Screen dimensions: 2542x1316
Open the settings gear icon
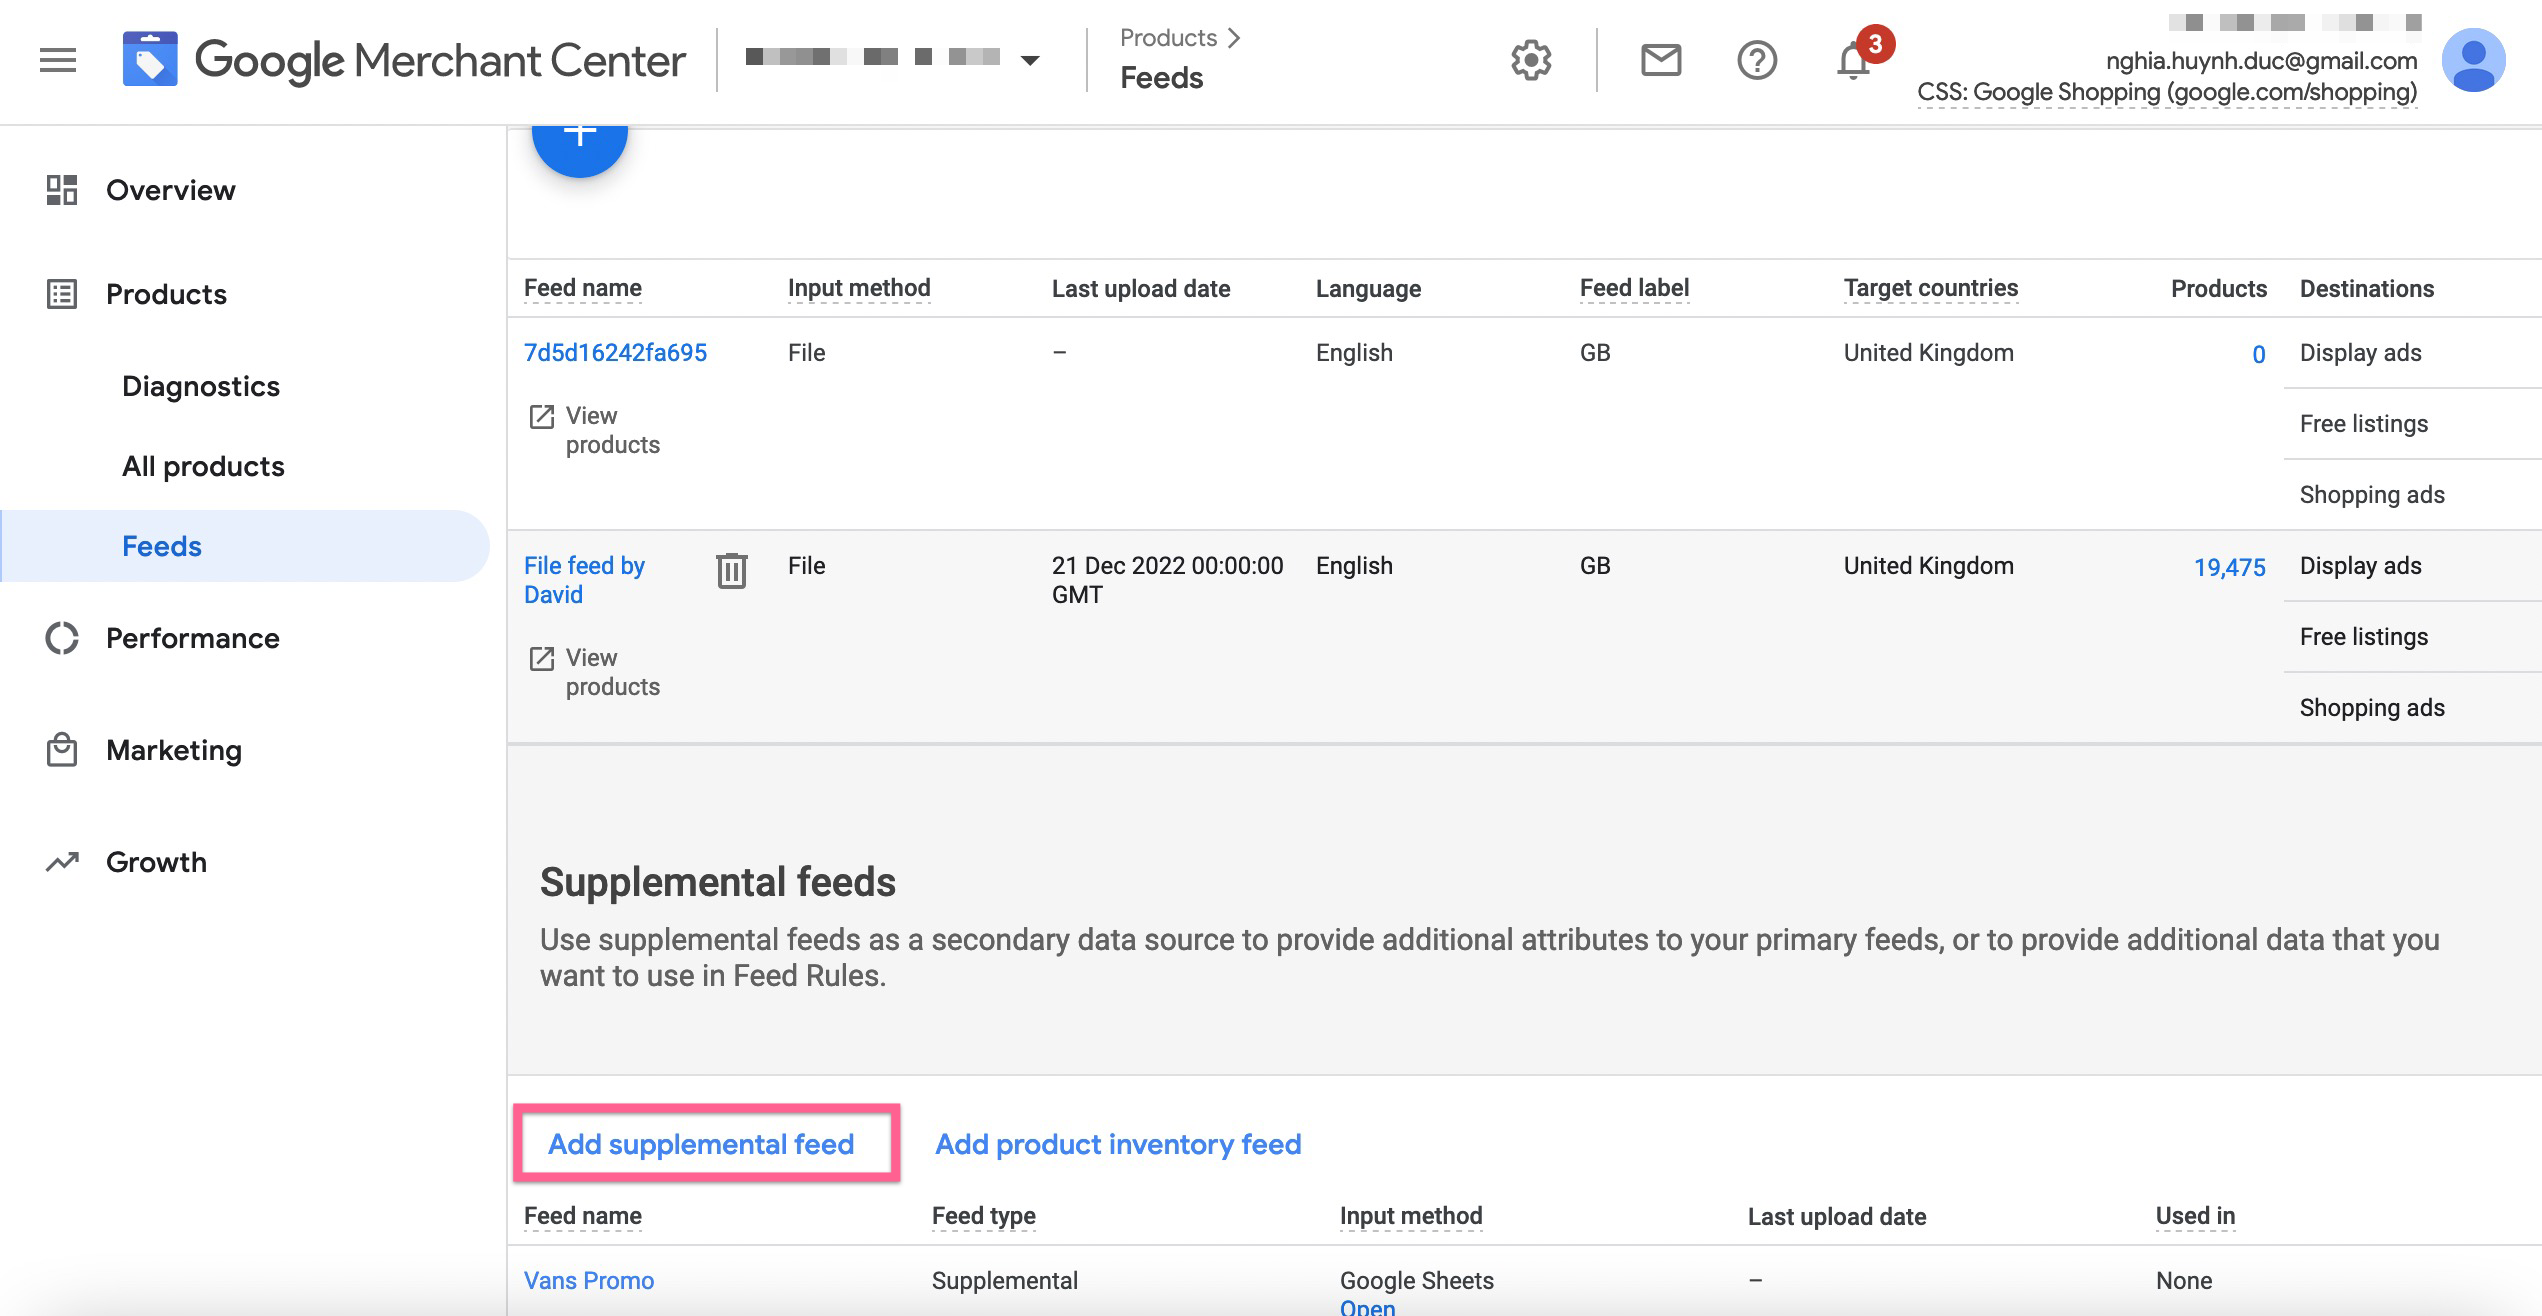point(1531,60)
